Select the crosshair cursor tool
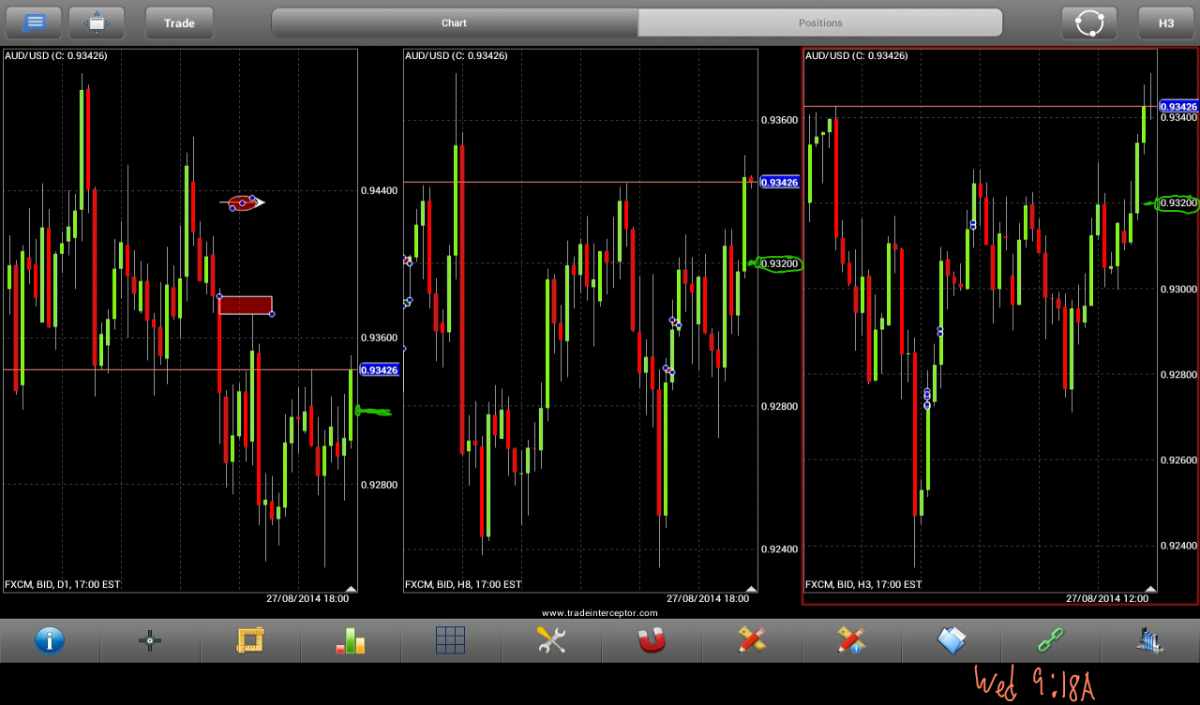Screen dimensions: 1200x705 point(150,640)
